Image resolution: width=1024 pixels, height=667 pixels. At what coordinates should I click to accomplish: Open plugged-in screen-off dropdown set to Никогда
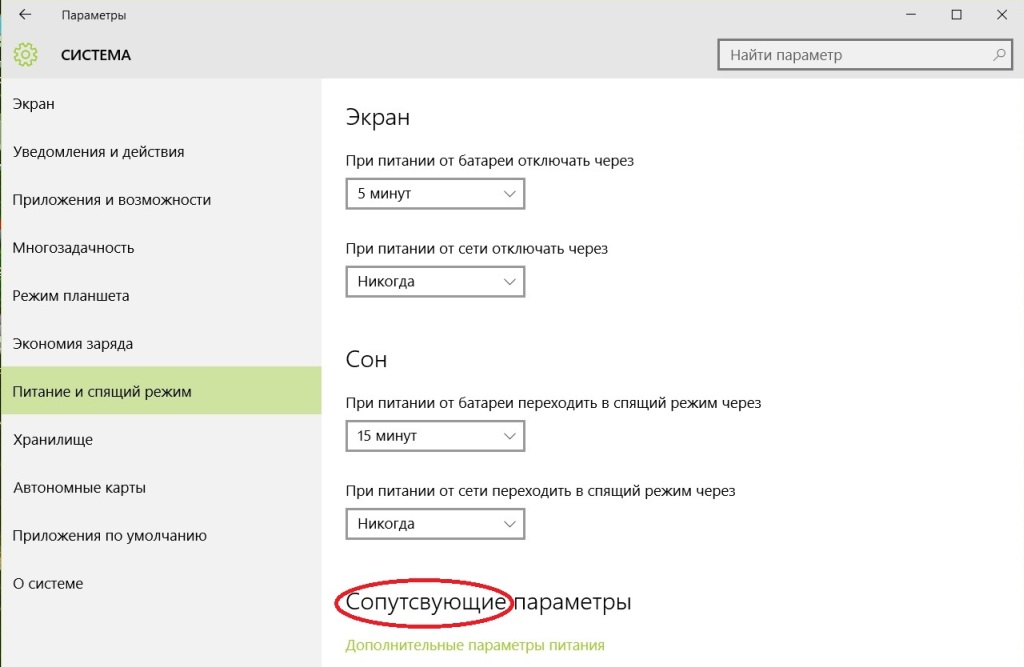coord(435,282)
